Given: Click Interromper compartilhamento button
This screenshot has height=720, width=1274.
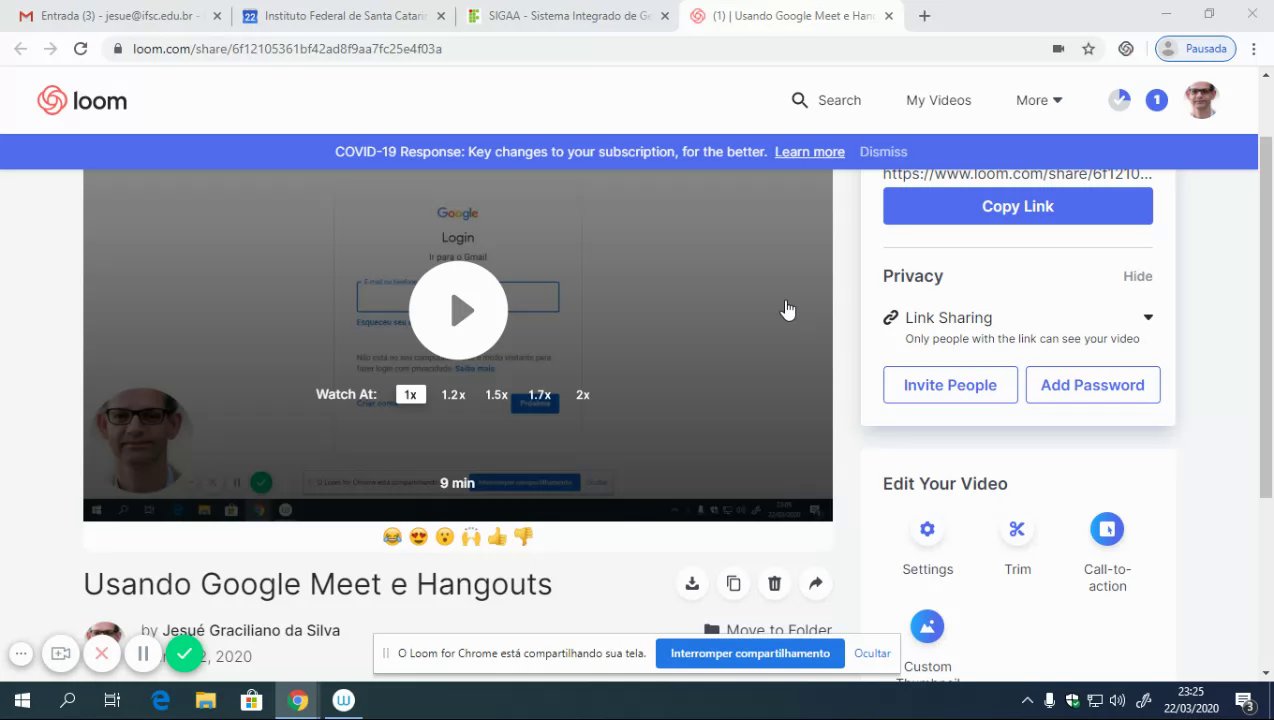Looking at the screenshot, I should [x=750, y=653].
